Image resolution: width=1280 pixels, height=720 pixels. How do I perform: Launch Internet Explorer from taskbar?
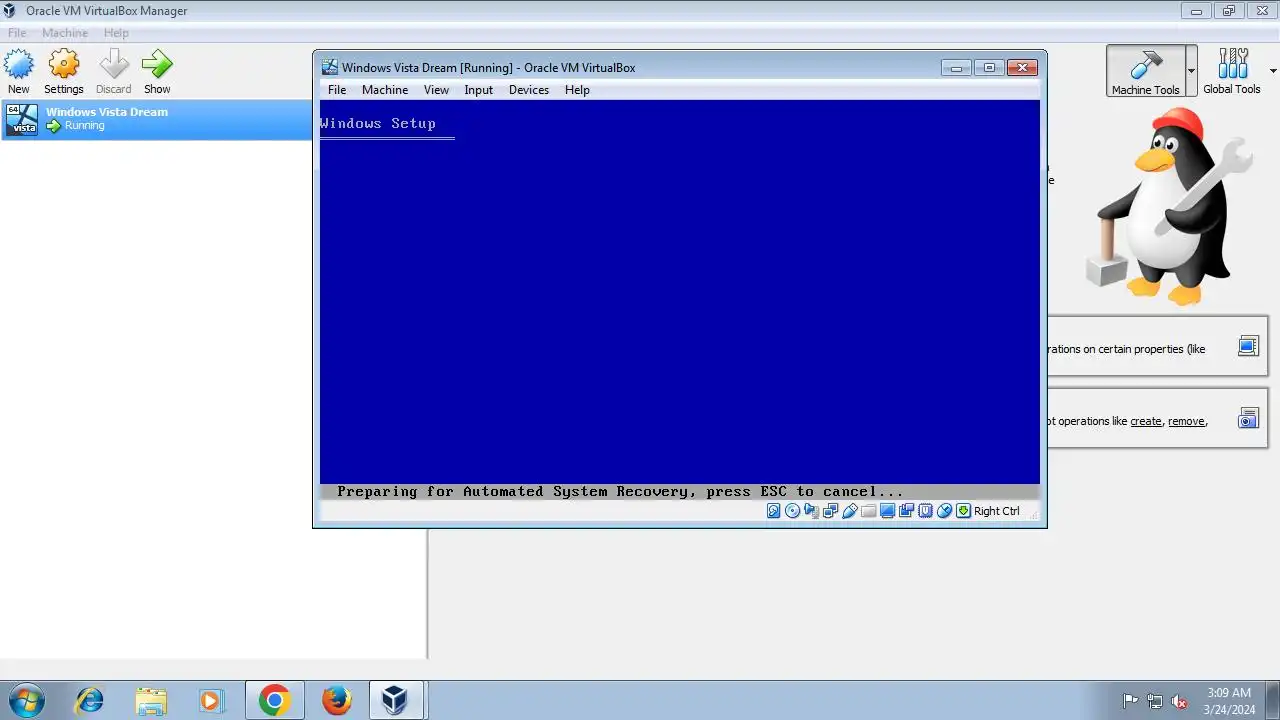[89, 700]
